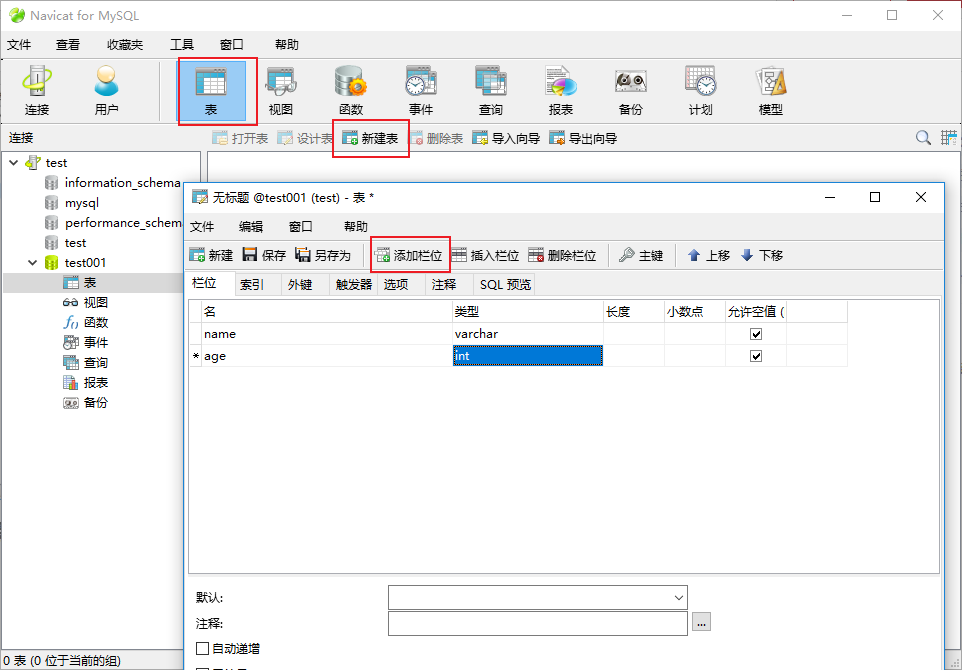Click 新建 in the table designer toolbar
Screen dimensions: 962x670
211,255
